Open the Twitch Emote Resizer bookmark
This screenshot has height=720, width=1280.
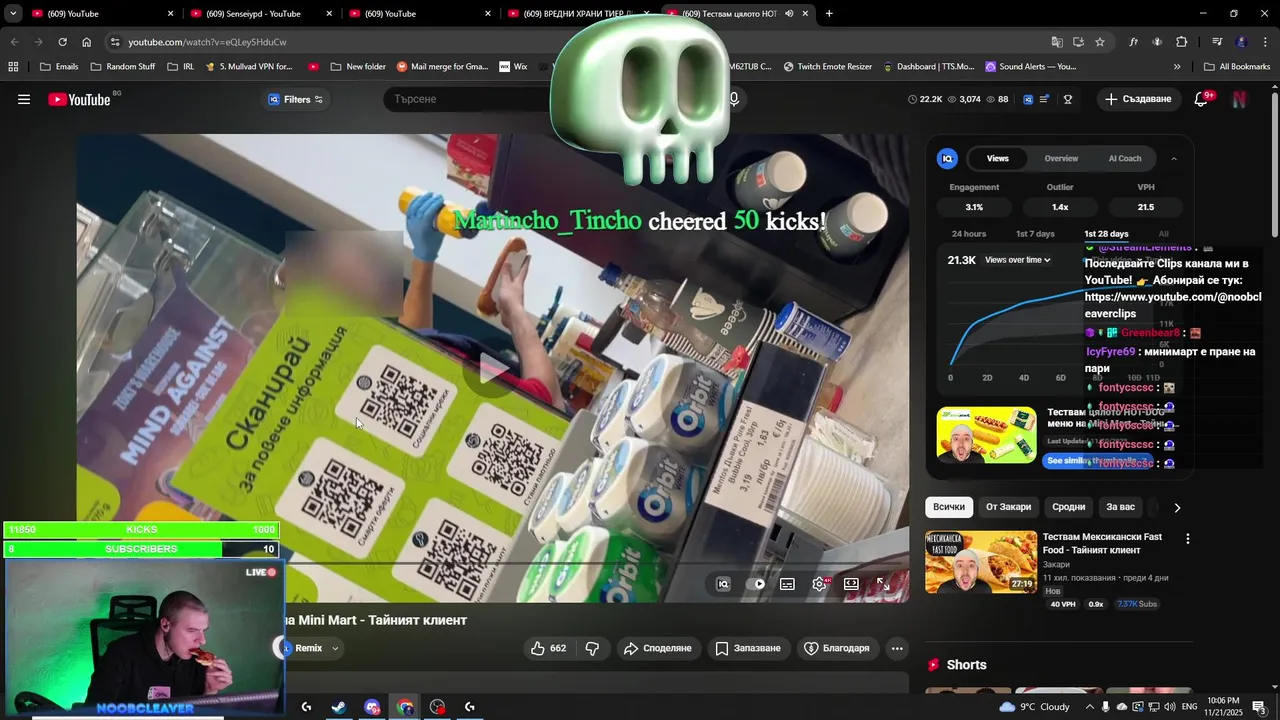click(828, 67)
